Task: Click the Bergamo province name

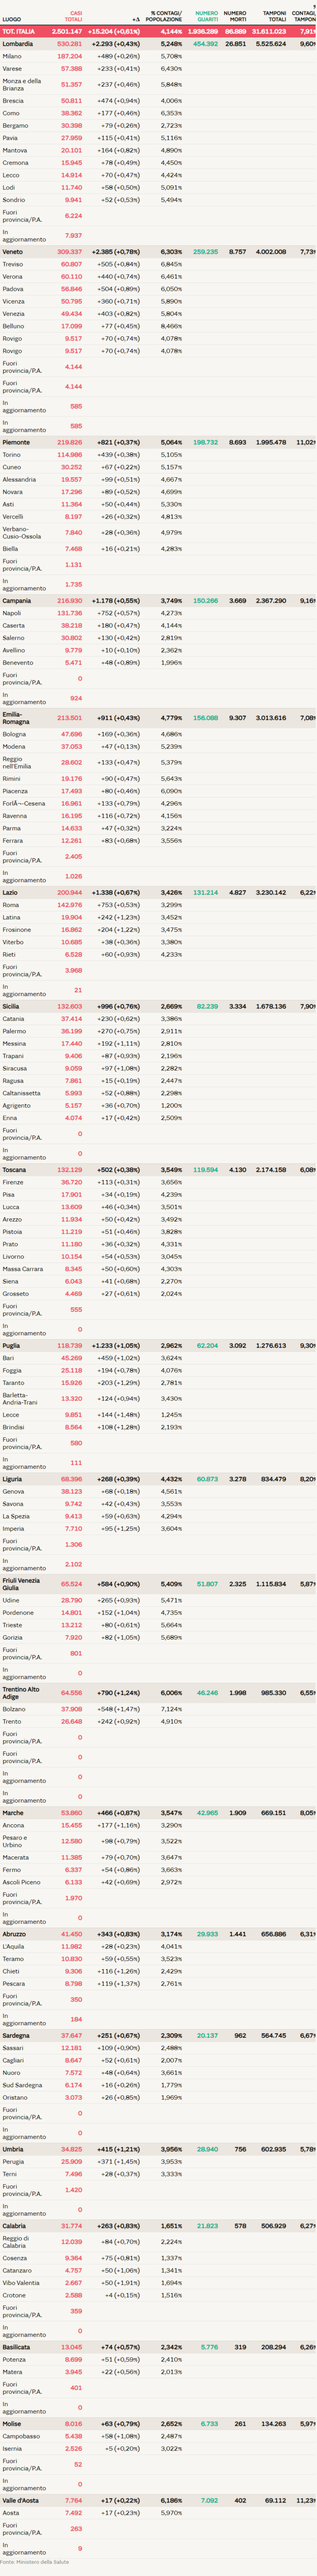Action: (15, 126)
